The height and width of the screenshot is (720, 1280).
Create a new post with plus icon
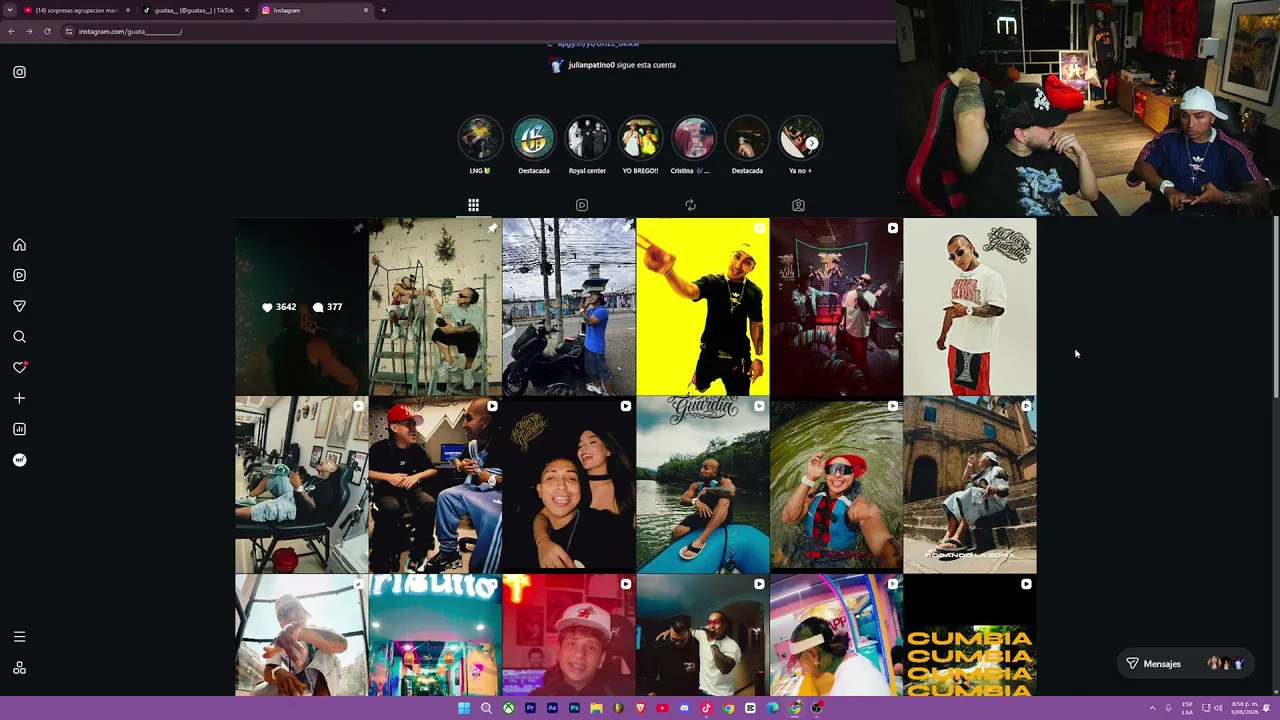(19, 398)
